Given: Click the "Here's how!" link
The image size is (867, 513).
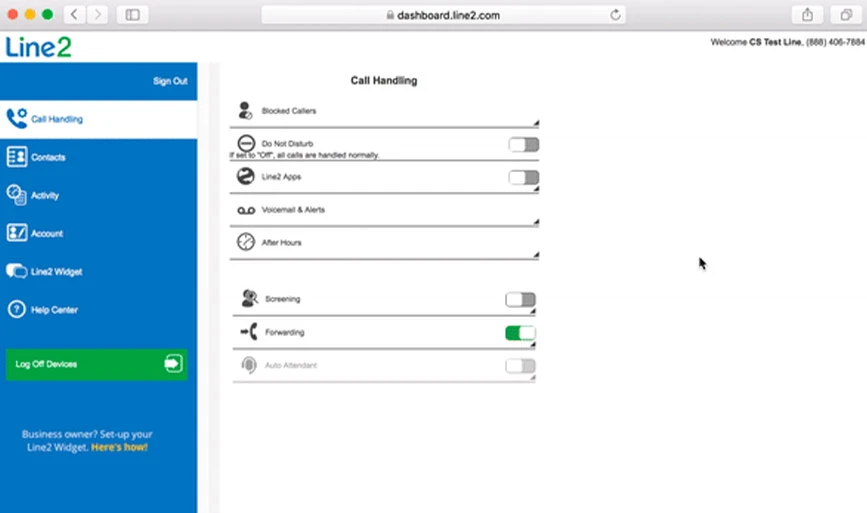Looking at the screenshot, I should [x=119, y=447].
